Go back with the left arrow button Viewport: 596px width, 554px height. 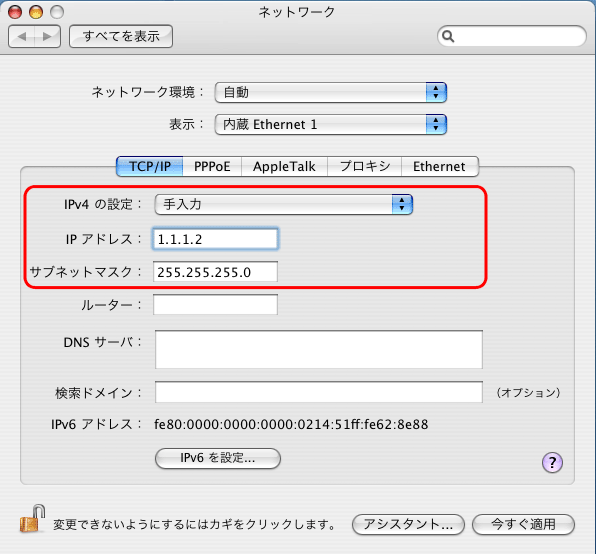(21, 36)
